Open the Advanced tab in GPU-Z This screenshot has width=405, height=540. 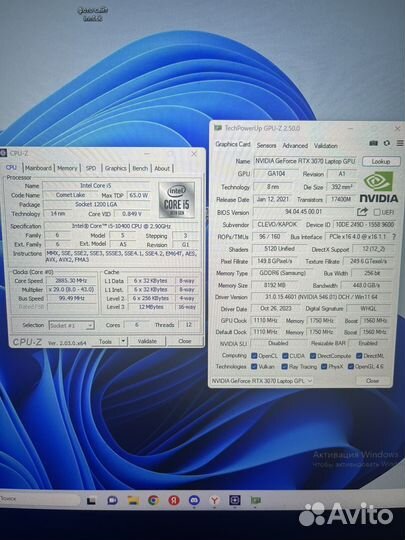295,146
